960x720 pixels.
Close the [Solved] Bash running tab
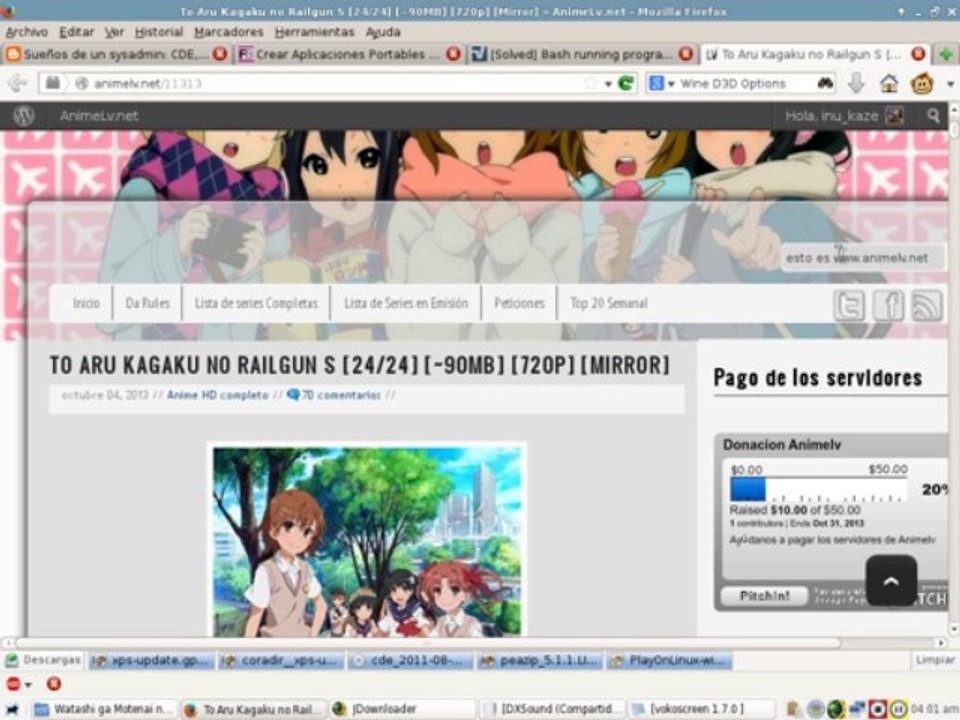[686, 54]
